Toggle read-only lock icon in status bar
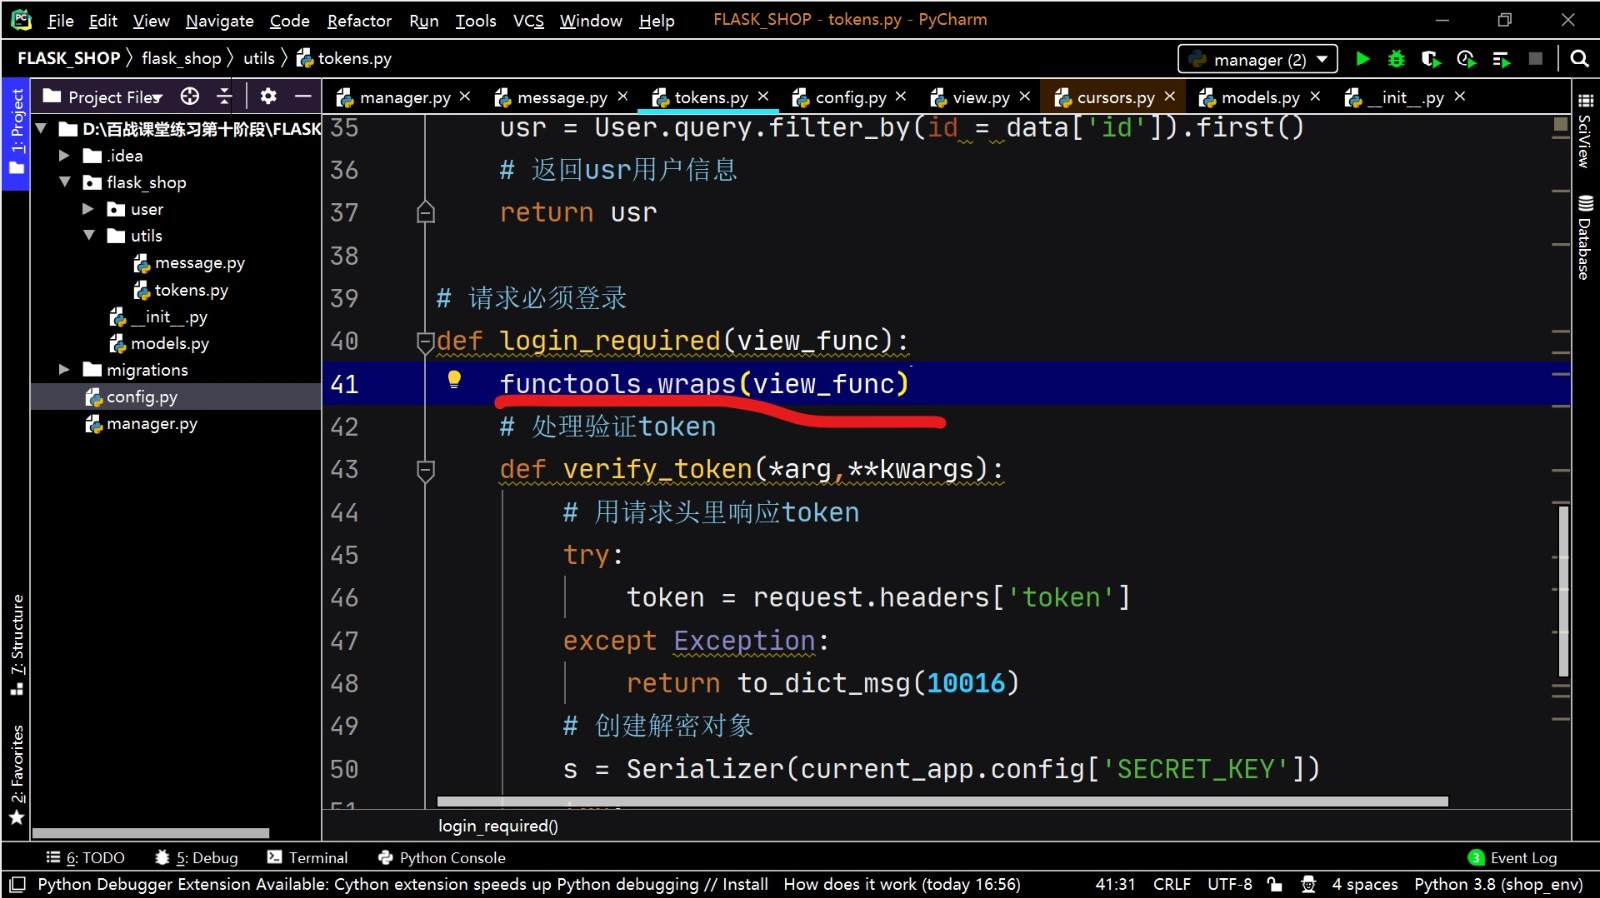The image size is (1600, 898). tap(1274, 884)
